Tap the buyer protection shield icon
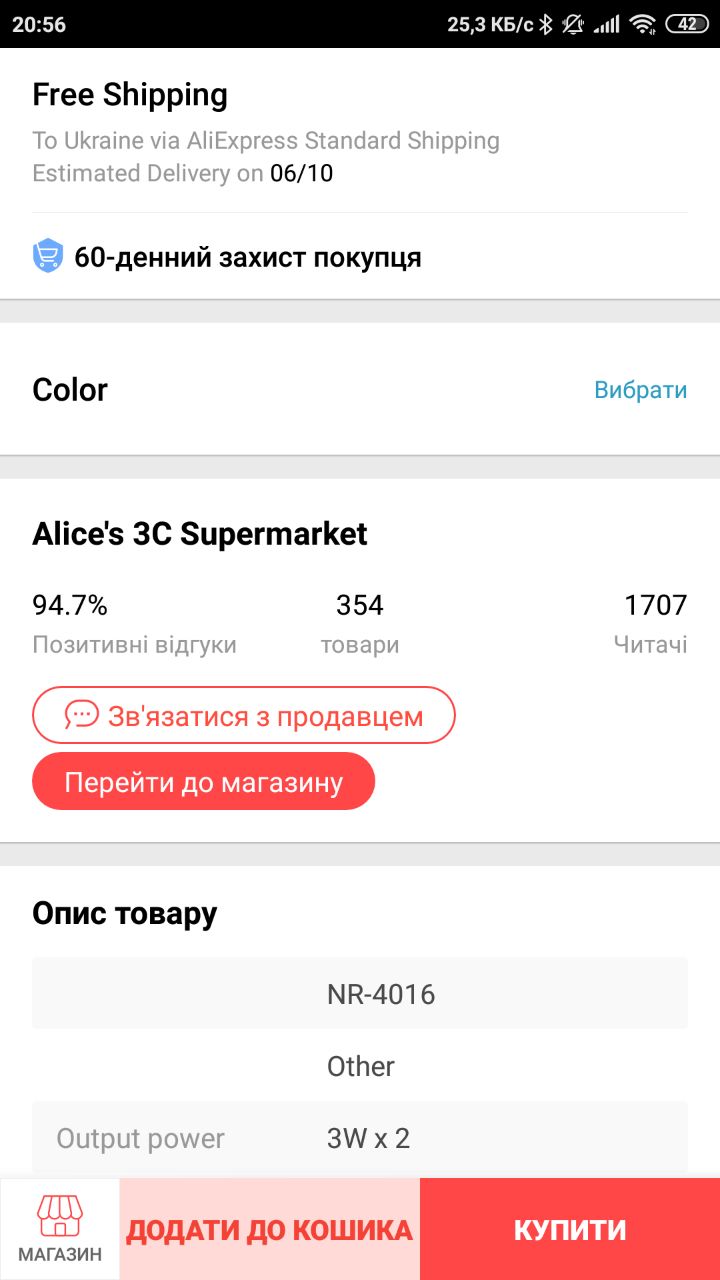This screenshot has width=720, height=1280. pyautogui.click(x=48, y=257)
